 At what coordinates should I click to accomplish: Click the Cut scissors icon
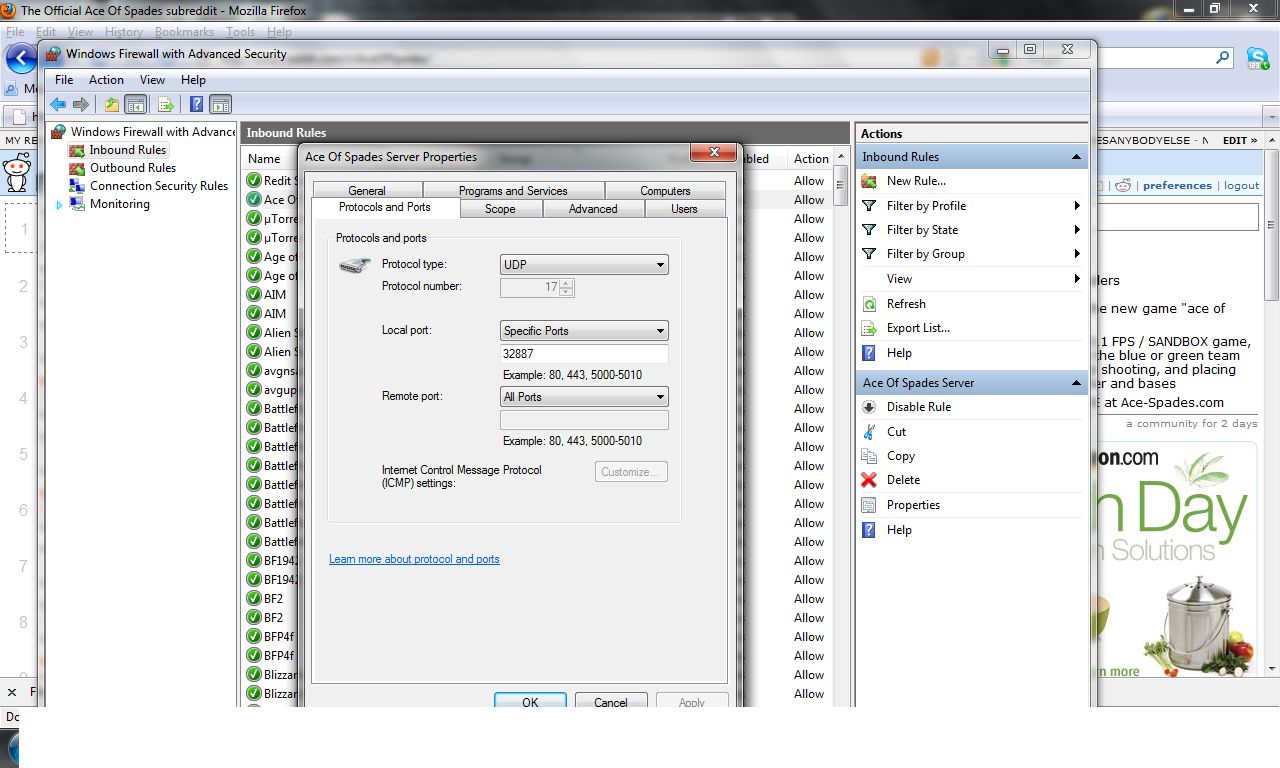point(869,431)
